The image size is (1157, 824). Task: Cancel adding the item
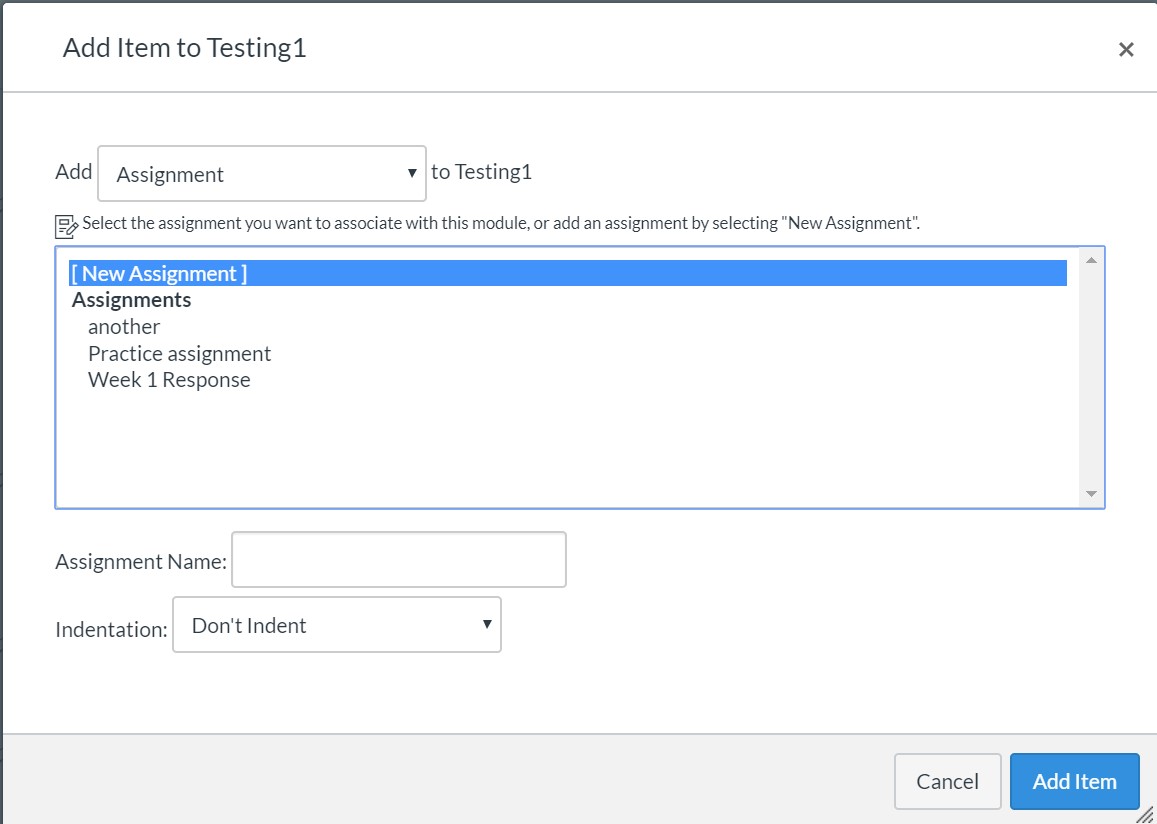tap(947, 781)
